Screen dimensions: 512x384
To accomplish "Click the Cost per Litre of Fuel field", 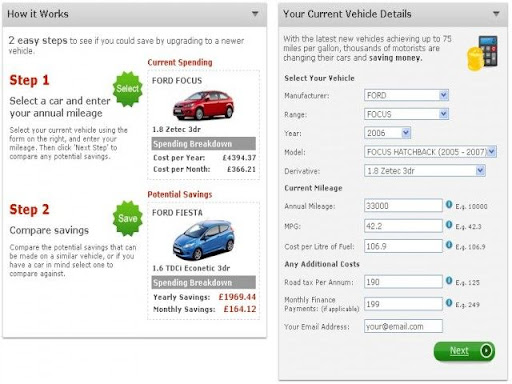I will [403, 246].
